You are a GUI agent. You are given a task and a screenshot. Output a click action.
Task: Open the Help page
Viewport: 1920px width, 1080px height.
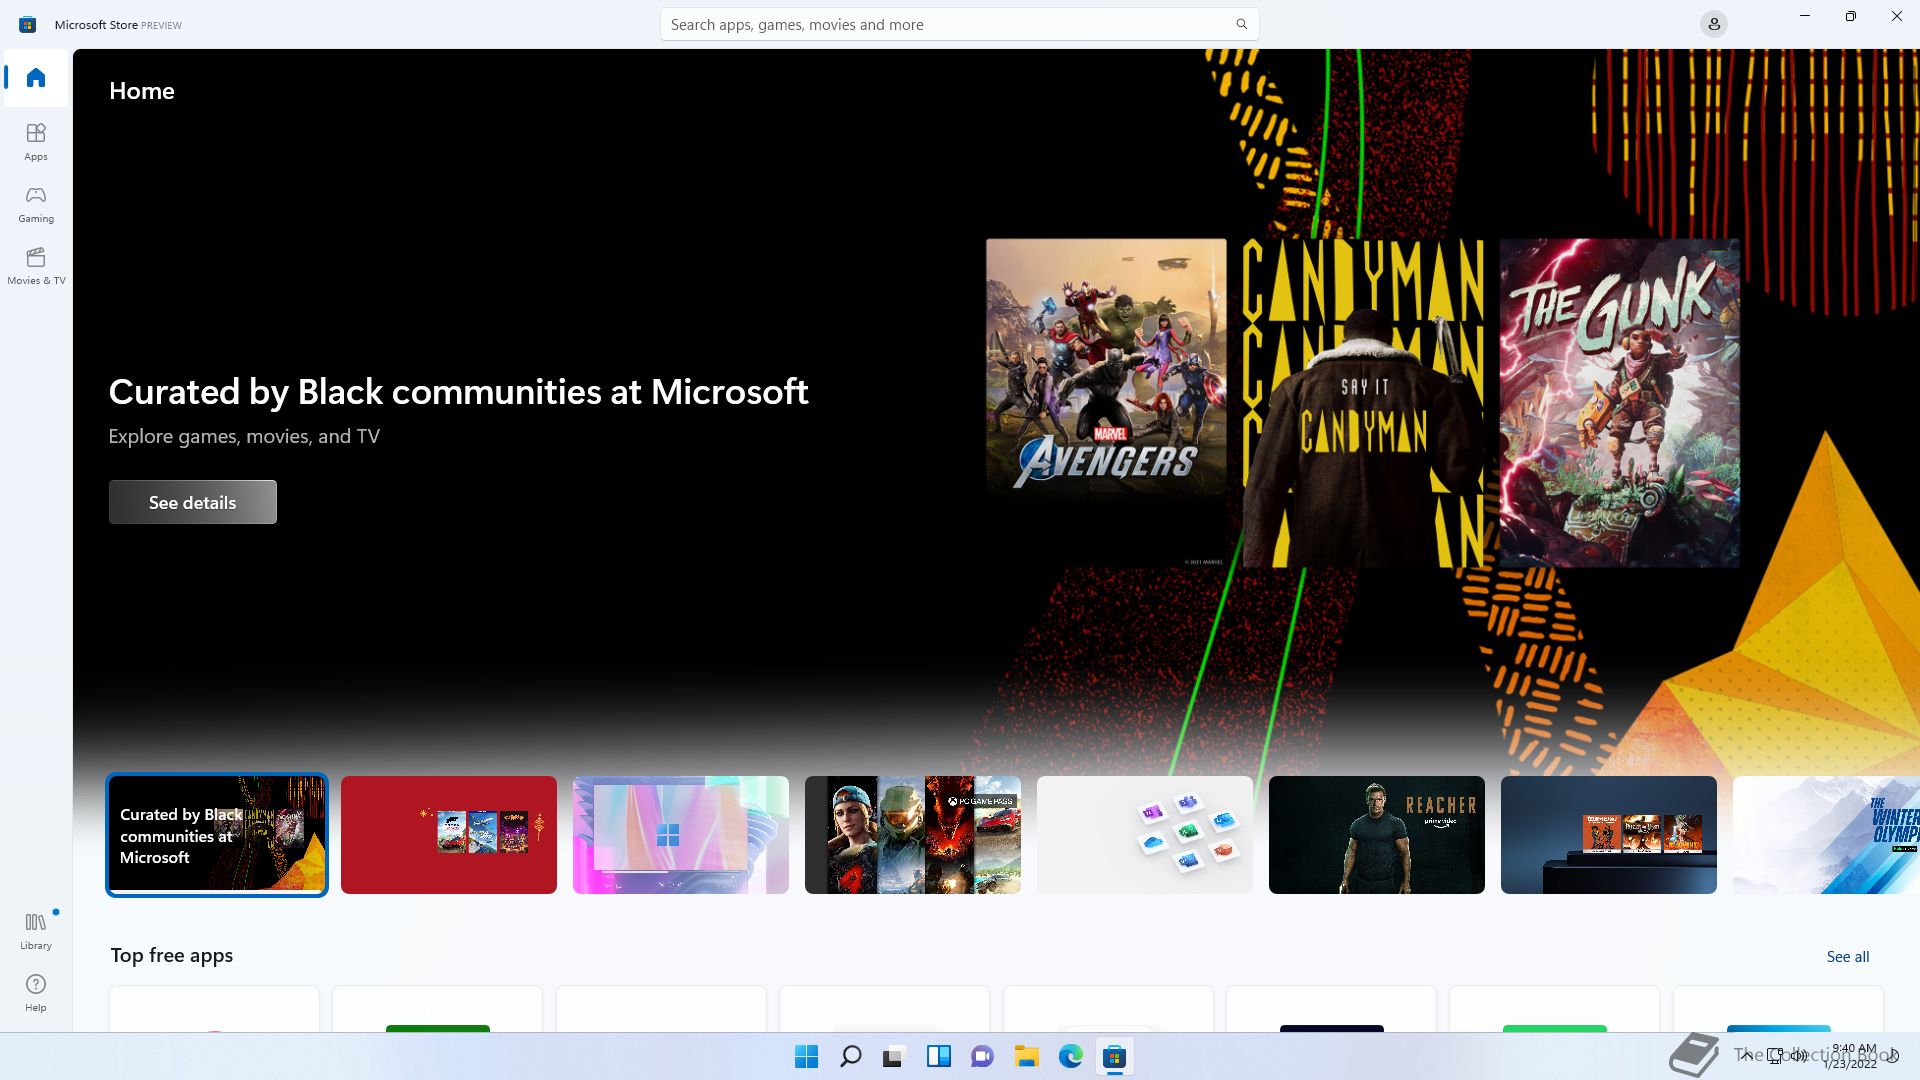tap(36, 993)
